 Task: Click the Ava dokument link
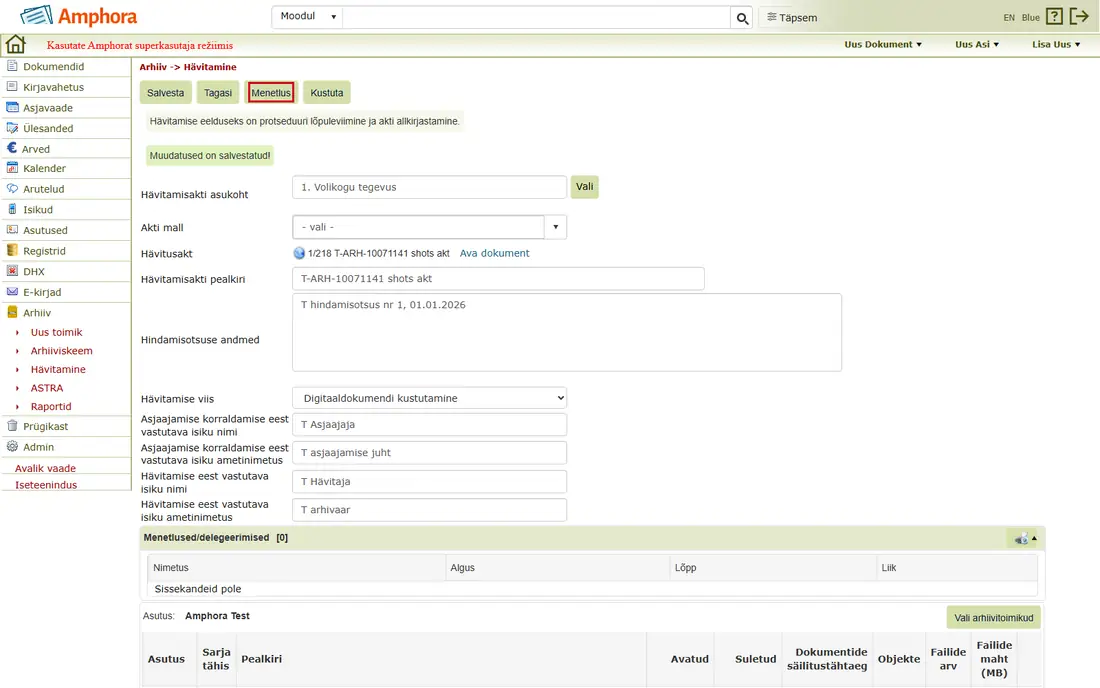495,253
